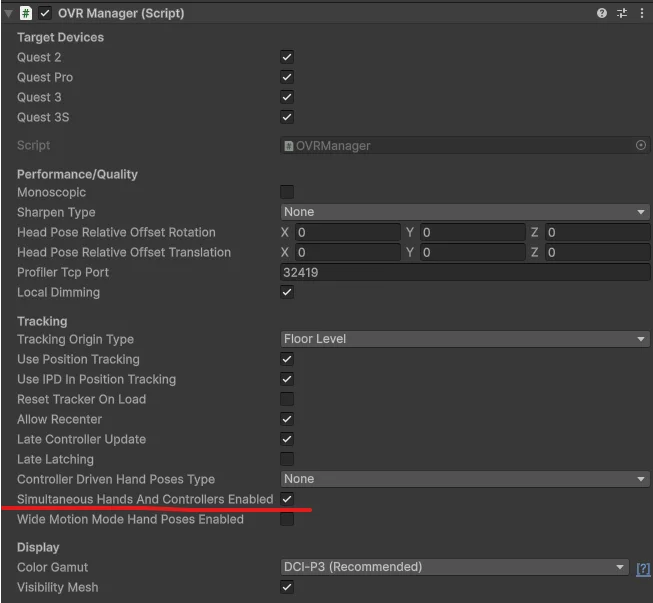Viewport: 653px width, 603px height.
Task: Click the object picker circle for Script field
Action: click(x=641, y=145)
